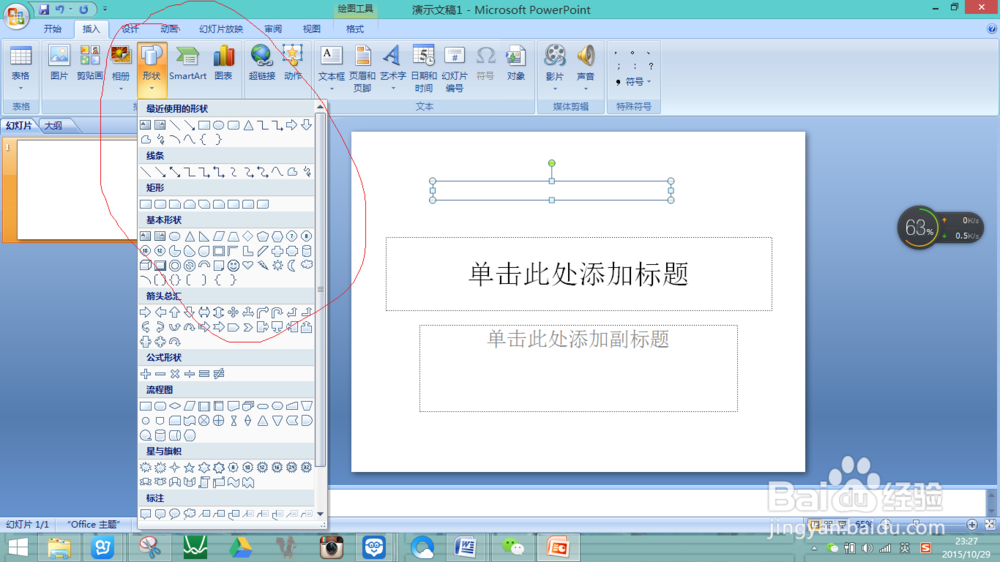Screen dimensions: 1000x562
Task: Click the 单击此处添加副标题 subtitle placeholder
Action: (x=578, y=368)
